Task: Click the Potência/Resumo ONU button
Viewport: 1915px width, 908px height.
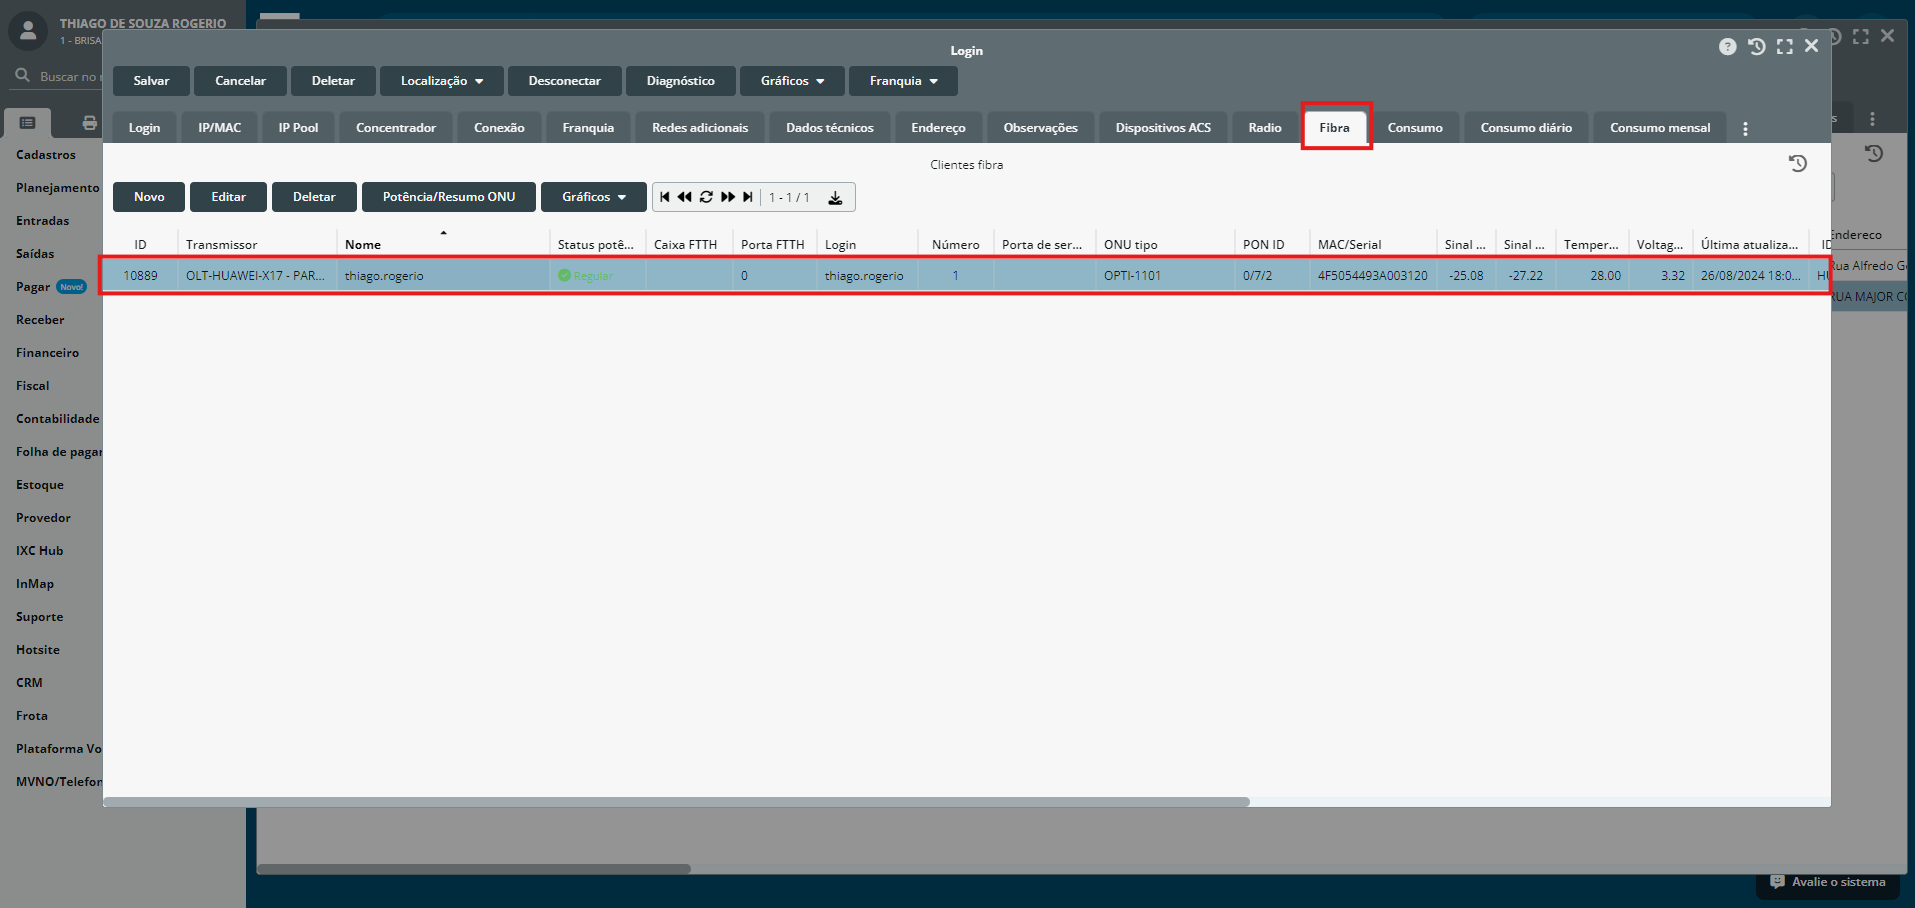Action: (448, 197)
